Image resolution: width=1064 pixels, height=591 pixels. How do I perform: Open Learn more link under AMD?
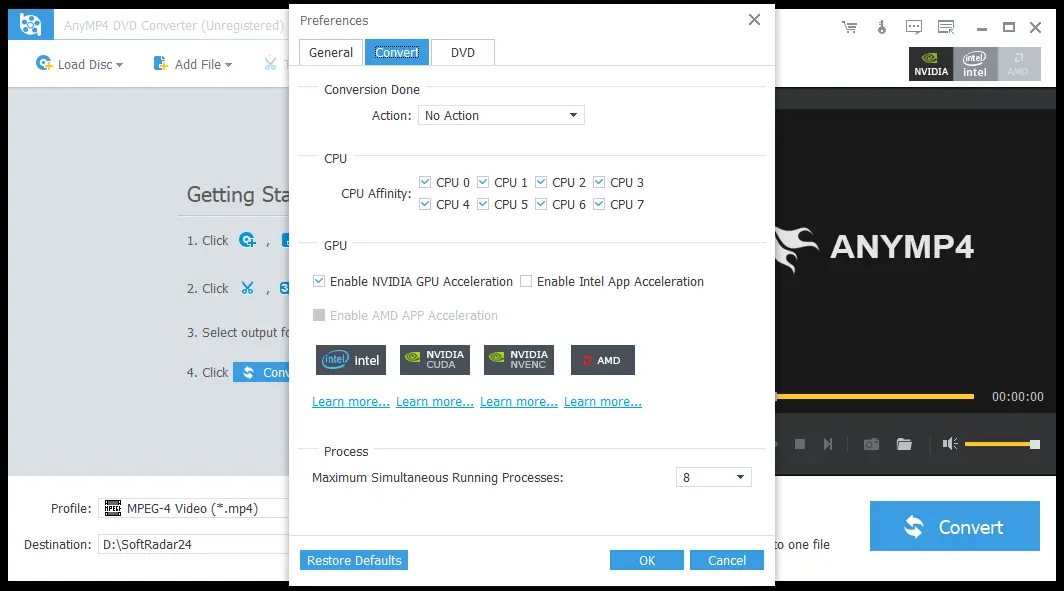[603, 402]
